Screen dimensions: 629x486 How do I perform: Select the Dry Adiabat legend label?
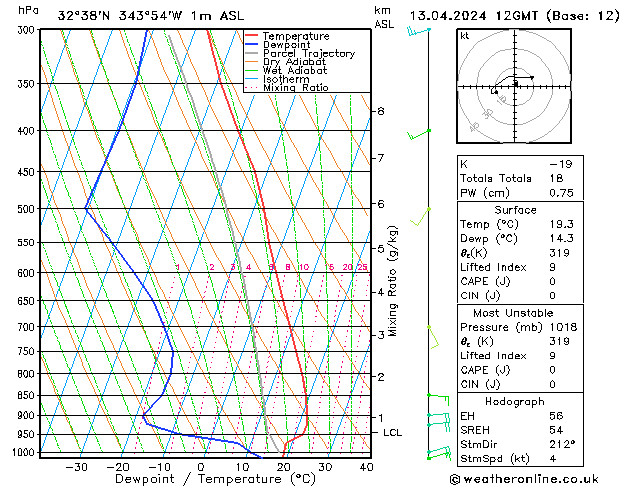[x=294, y=62]
